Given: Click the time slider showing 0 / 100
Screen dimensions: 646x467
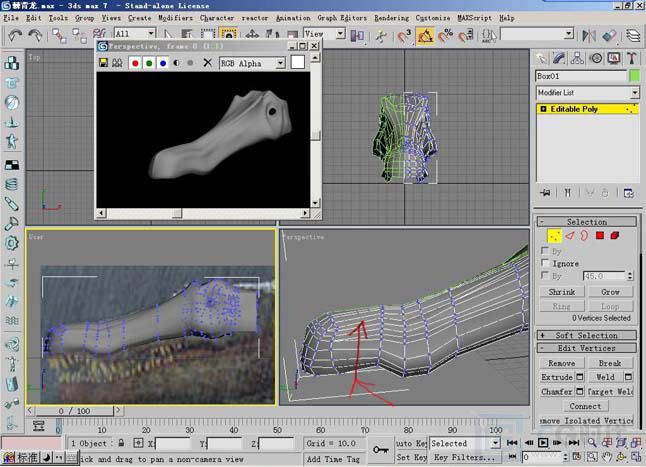Looking at the screenshot, I should [x=74, y=411].
